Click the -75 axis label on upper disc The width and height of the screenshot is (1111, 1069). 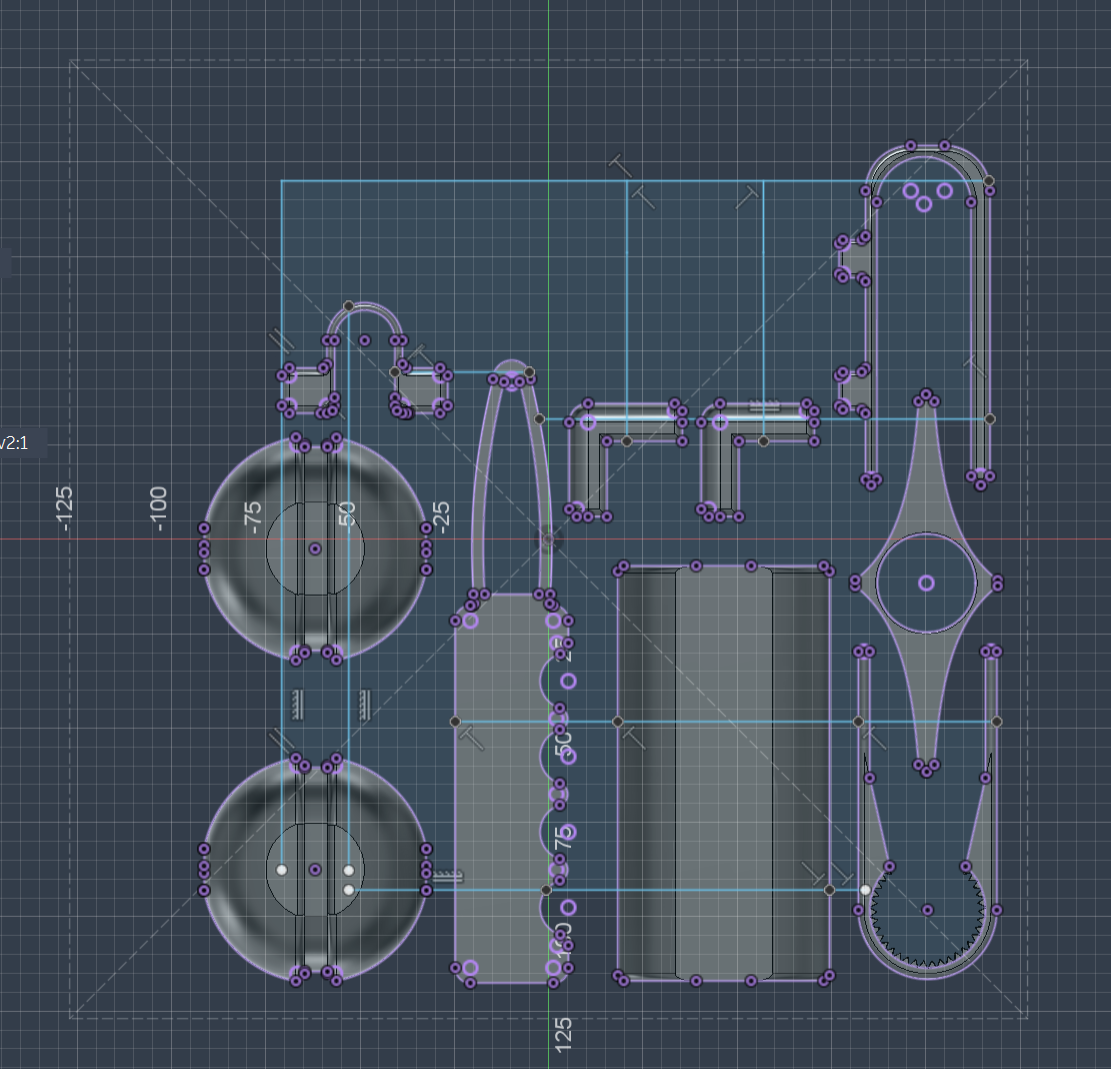pyautogui.click(x=252, y=517)
